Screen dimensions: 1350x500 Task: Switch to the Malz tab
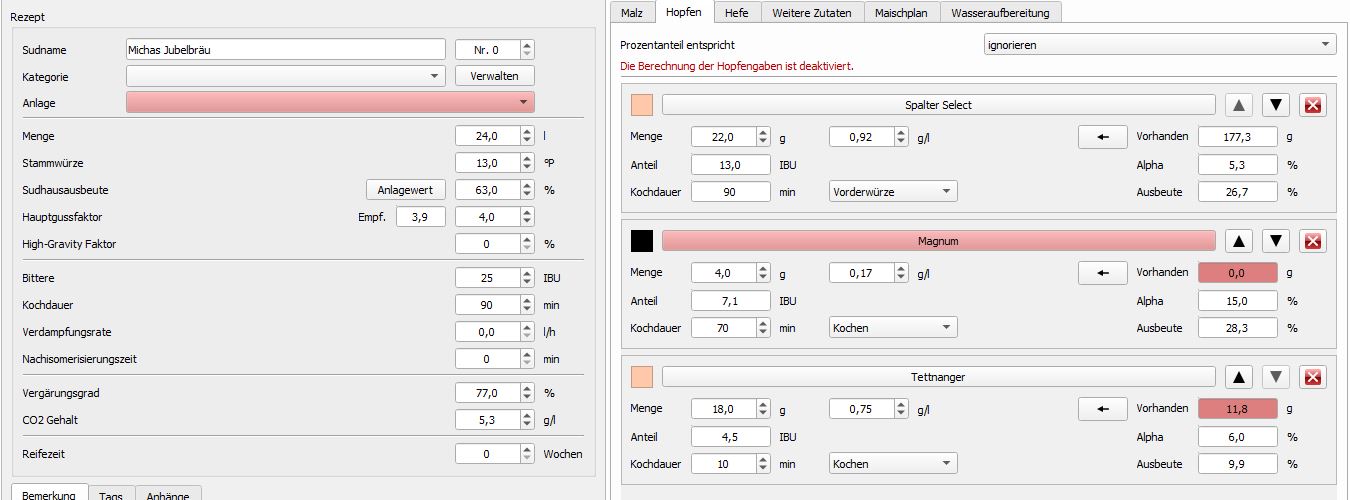(x=632, y=12)
